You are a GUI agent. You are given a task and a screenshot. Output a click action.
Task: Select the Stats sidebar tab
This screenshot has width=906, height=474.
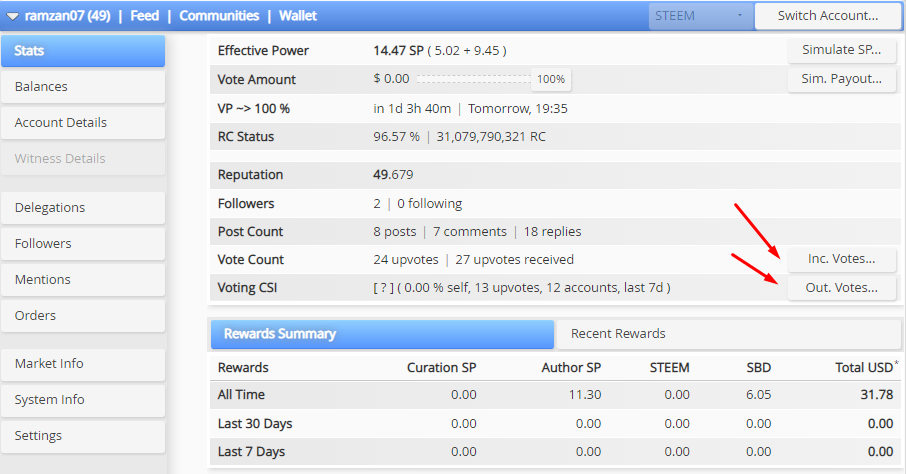click(x=83, y=51)
